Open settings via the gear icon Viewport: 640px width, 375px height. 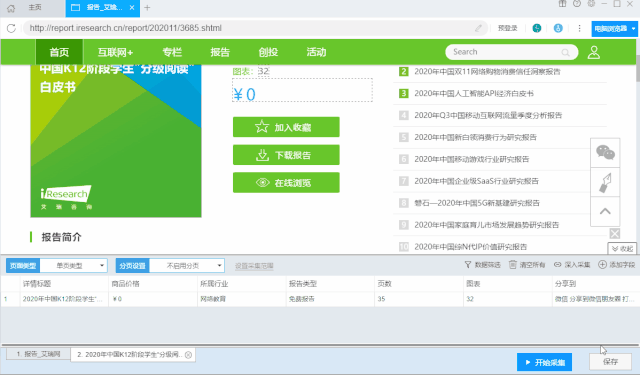pos(591,4)
